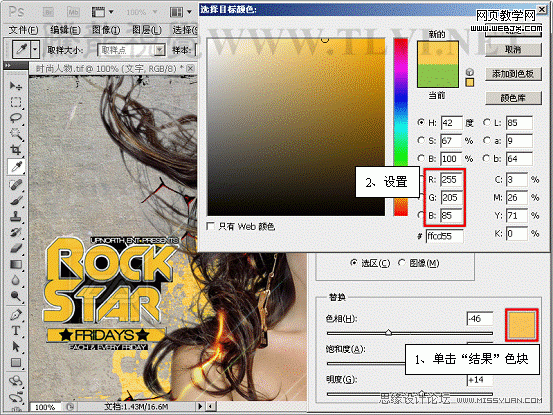Click the 色相(H) hue slider handle

click(x=388, y=332)
